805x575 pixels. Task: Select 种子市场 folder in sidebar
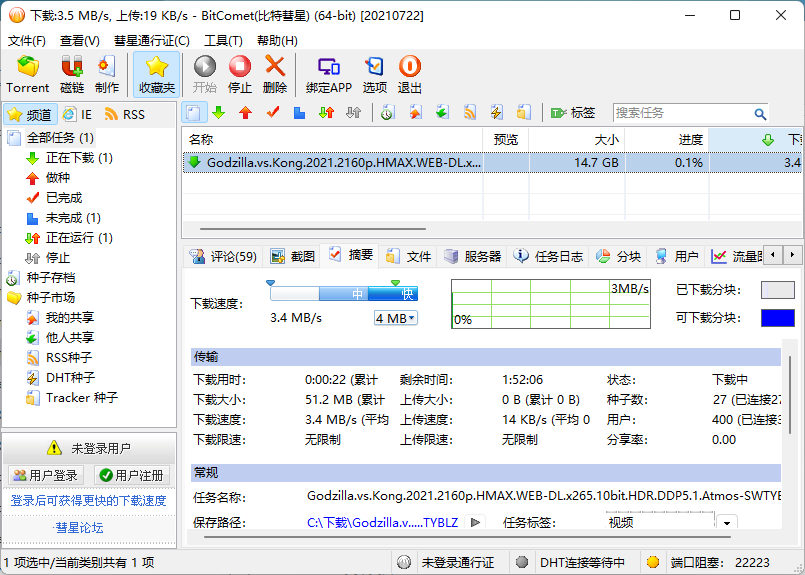coord(51,298)
